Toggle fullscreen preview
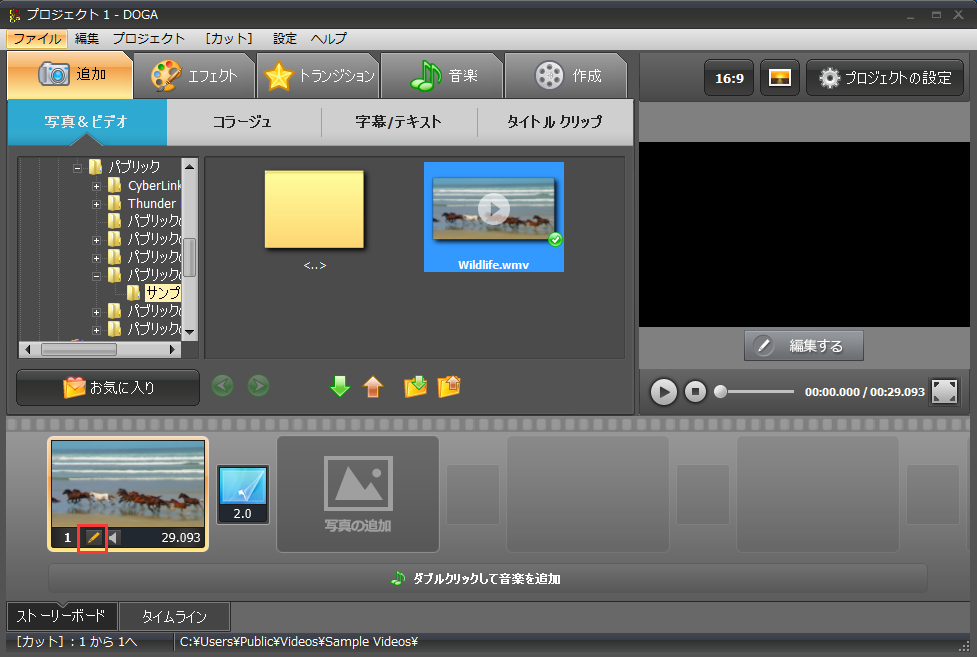The width and height of the screenshot is (977, 657). point(944,391)
